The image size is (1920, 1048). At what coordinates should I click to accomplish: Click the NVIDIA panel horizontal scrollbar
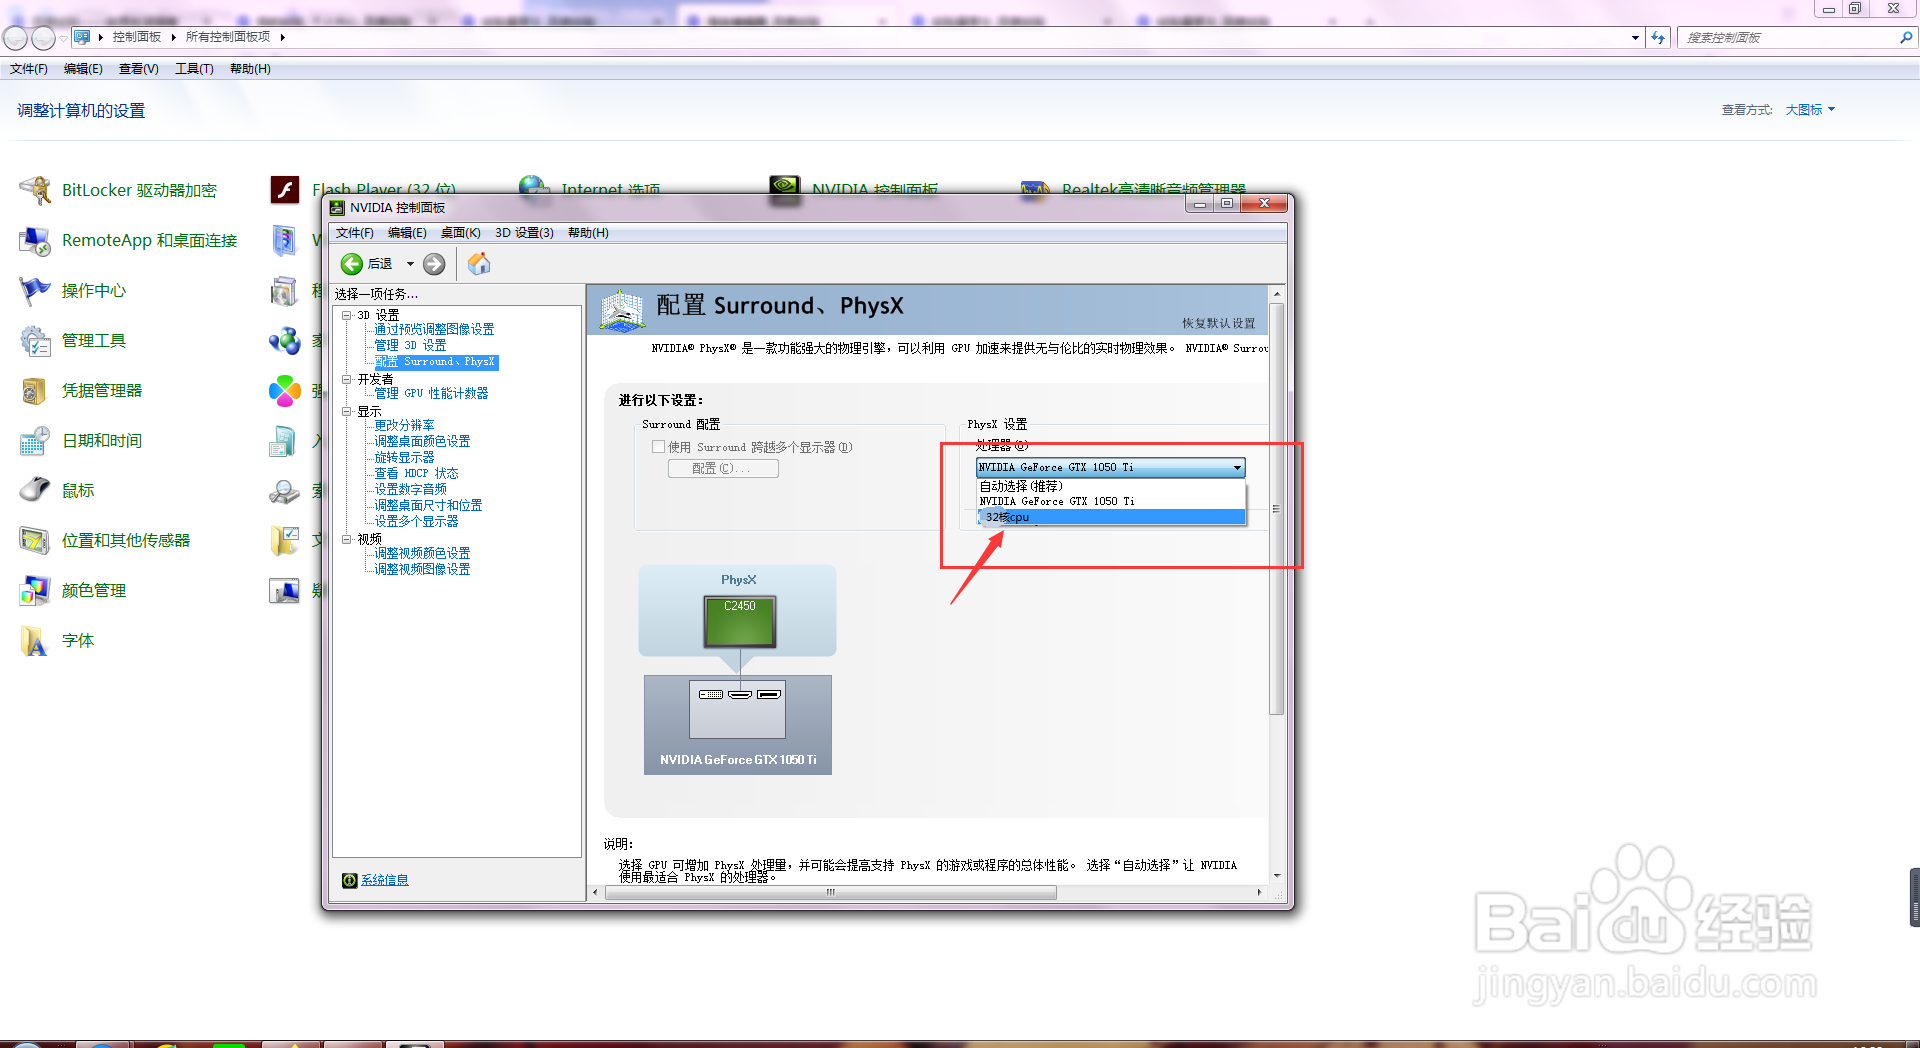pos(830,892)
